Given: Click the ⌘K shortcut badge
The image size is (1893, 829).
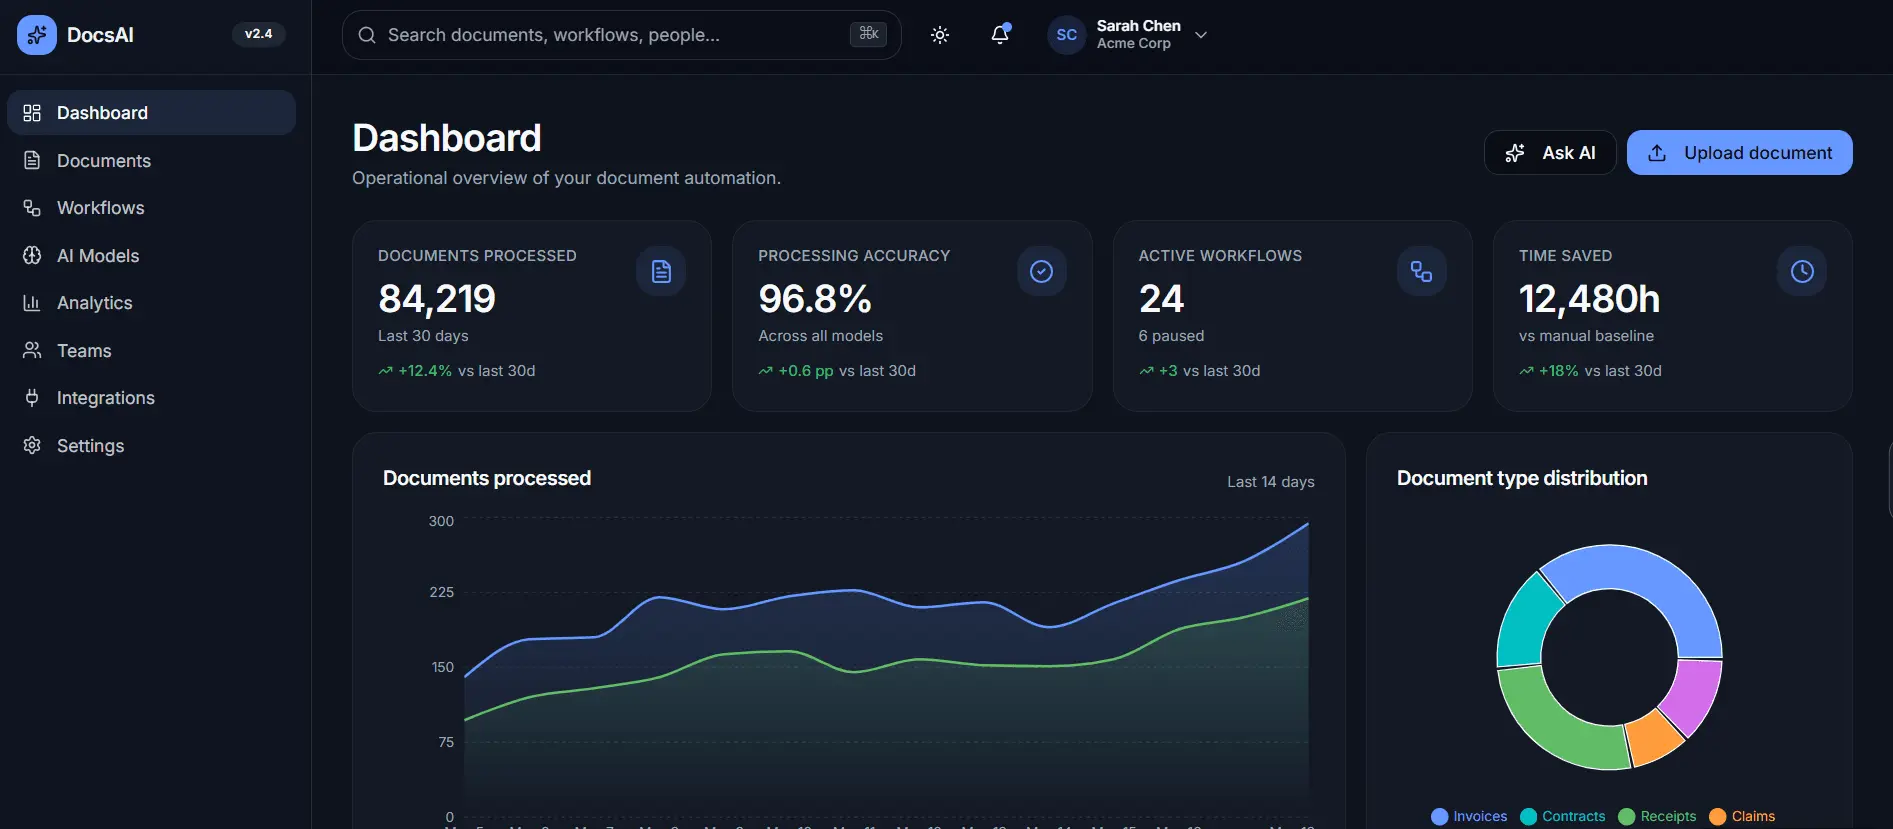Looking at the screenshot, I should tap(868, 34).
